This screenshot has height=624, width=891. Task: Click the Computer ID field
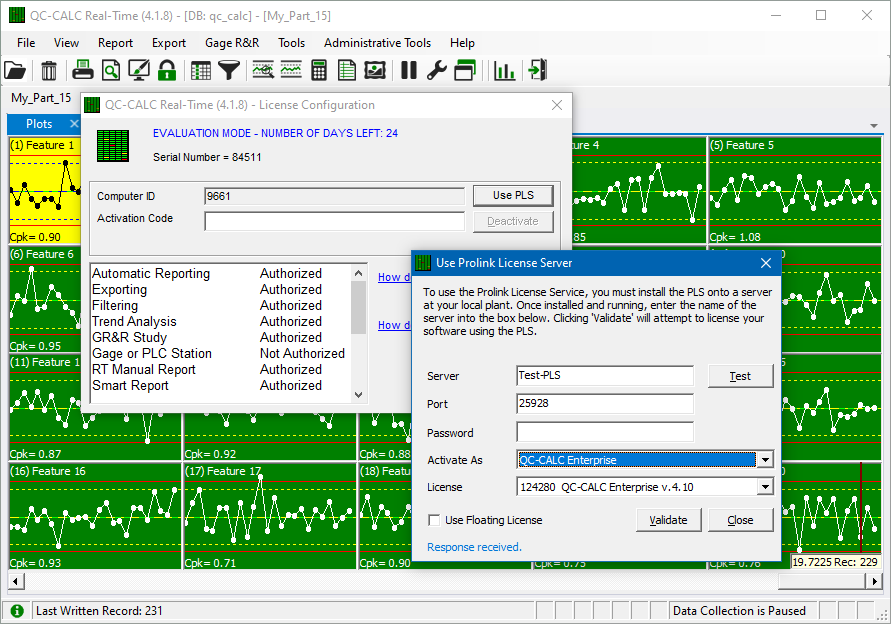[335, 196]
